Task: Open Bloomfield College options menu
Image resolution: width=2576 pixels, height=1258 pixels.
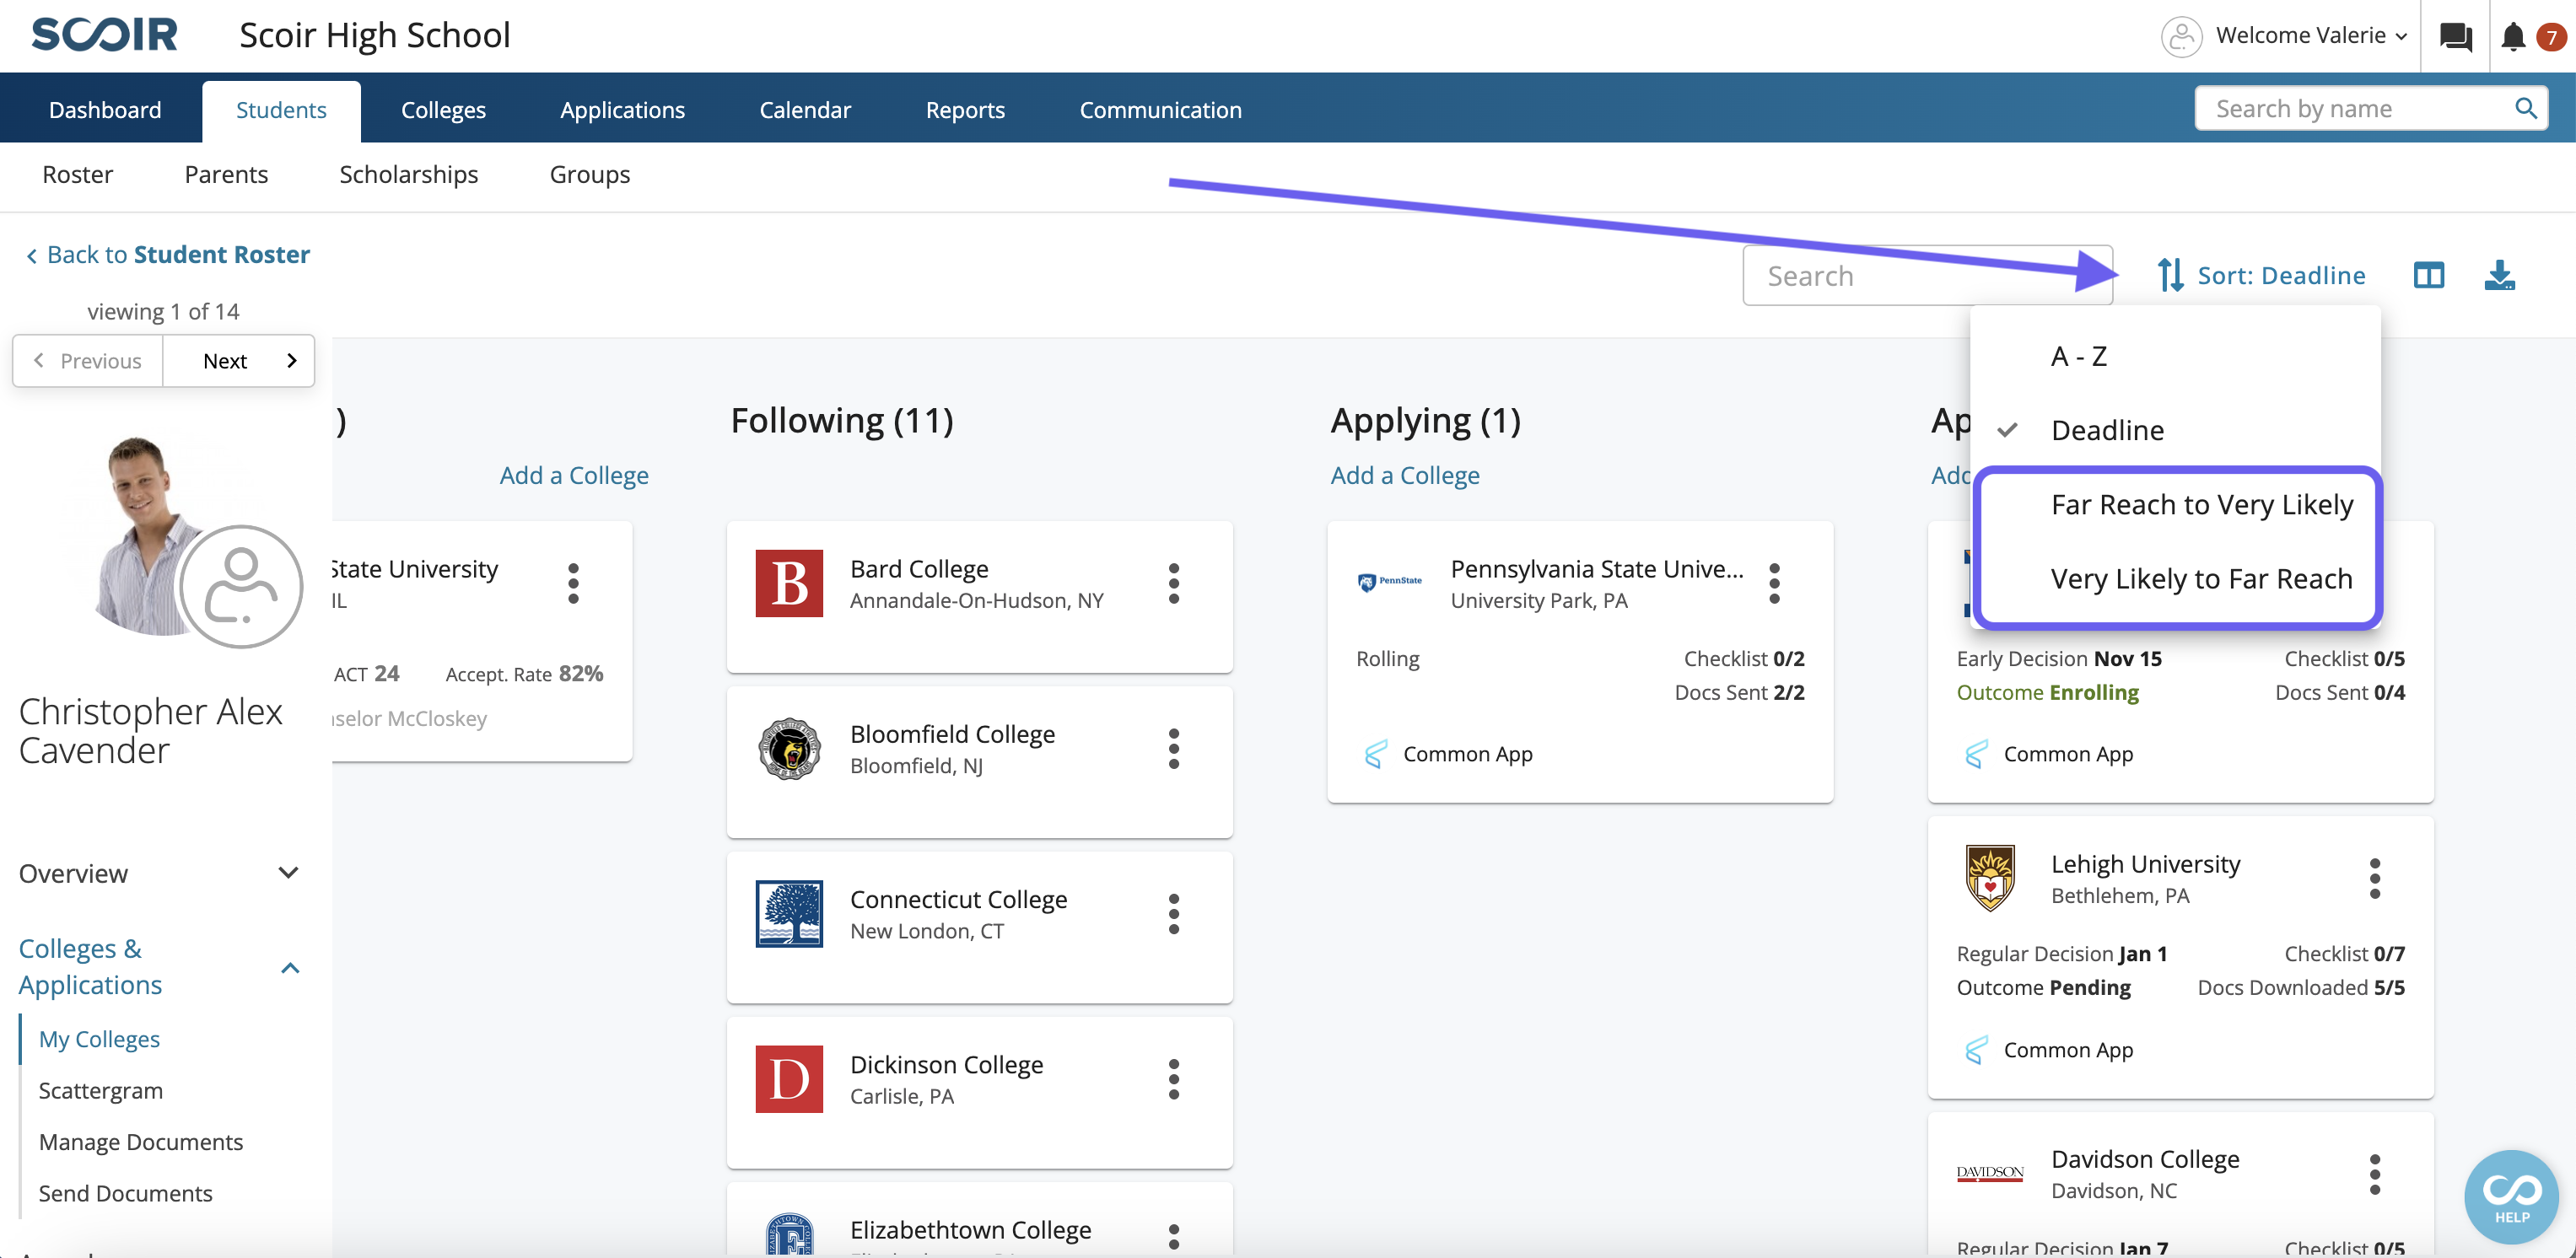Action: click(1174, 748)
